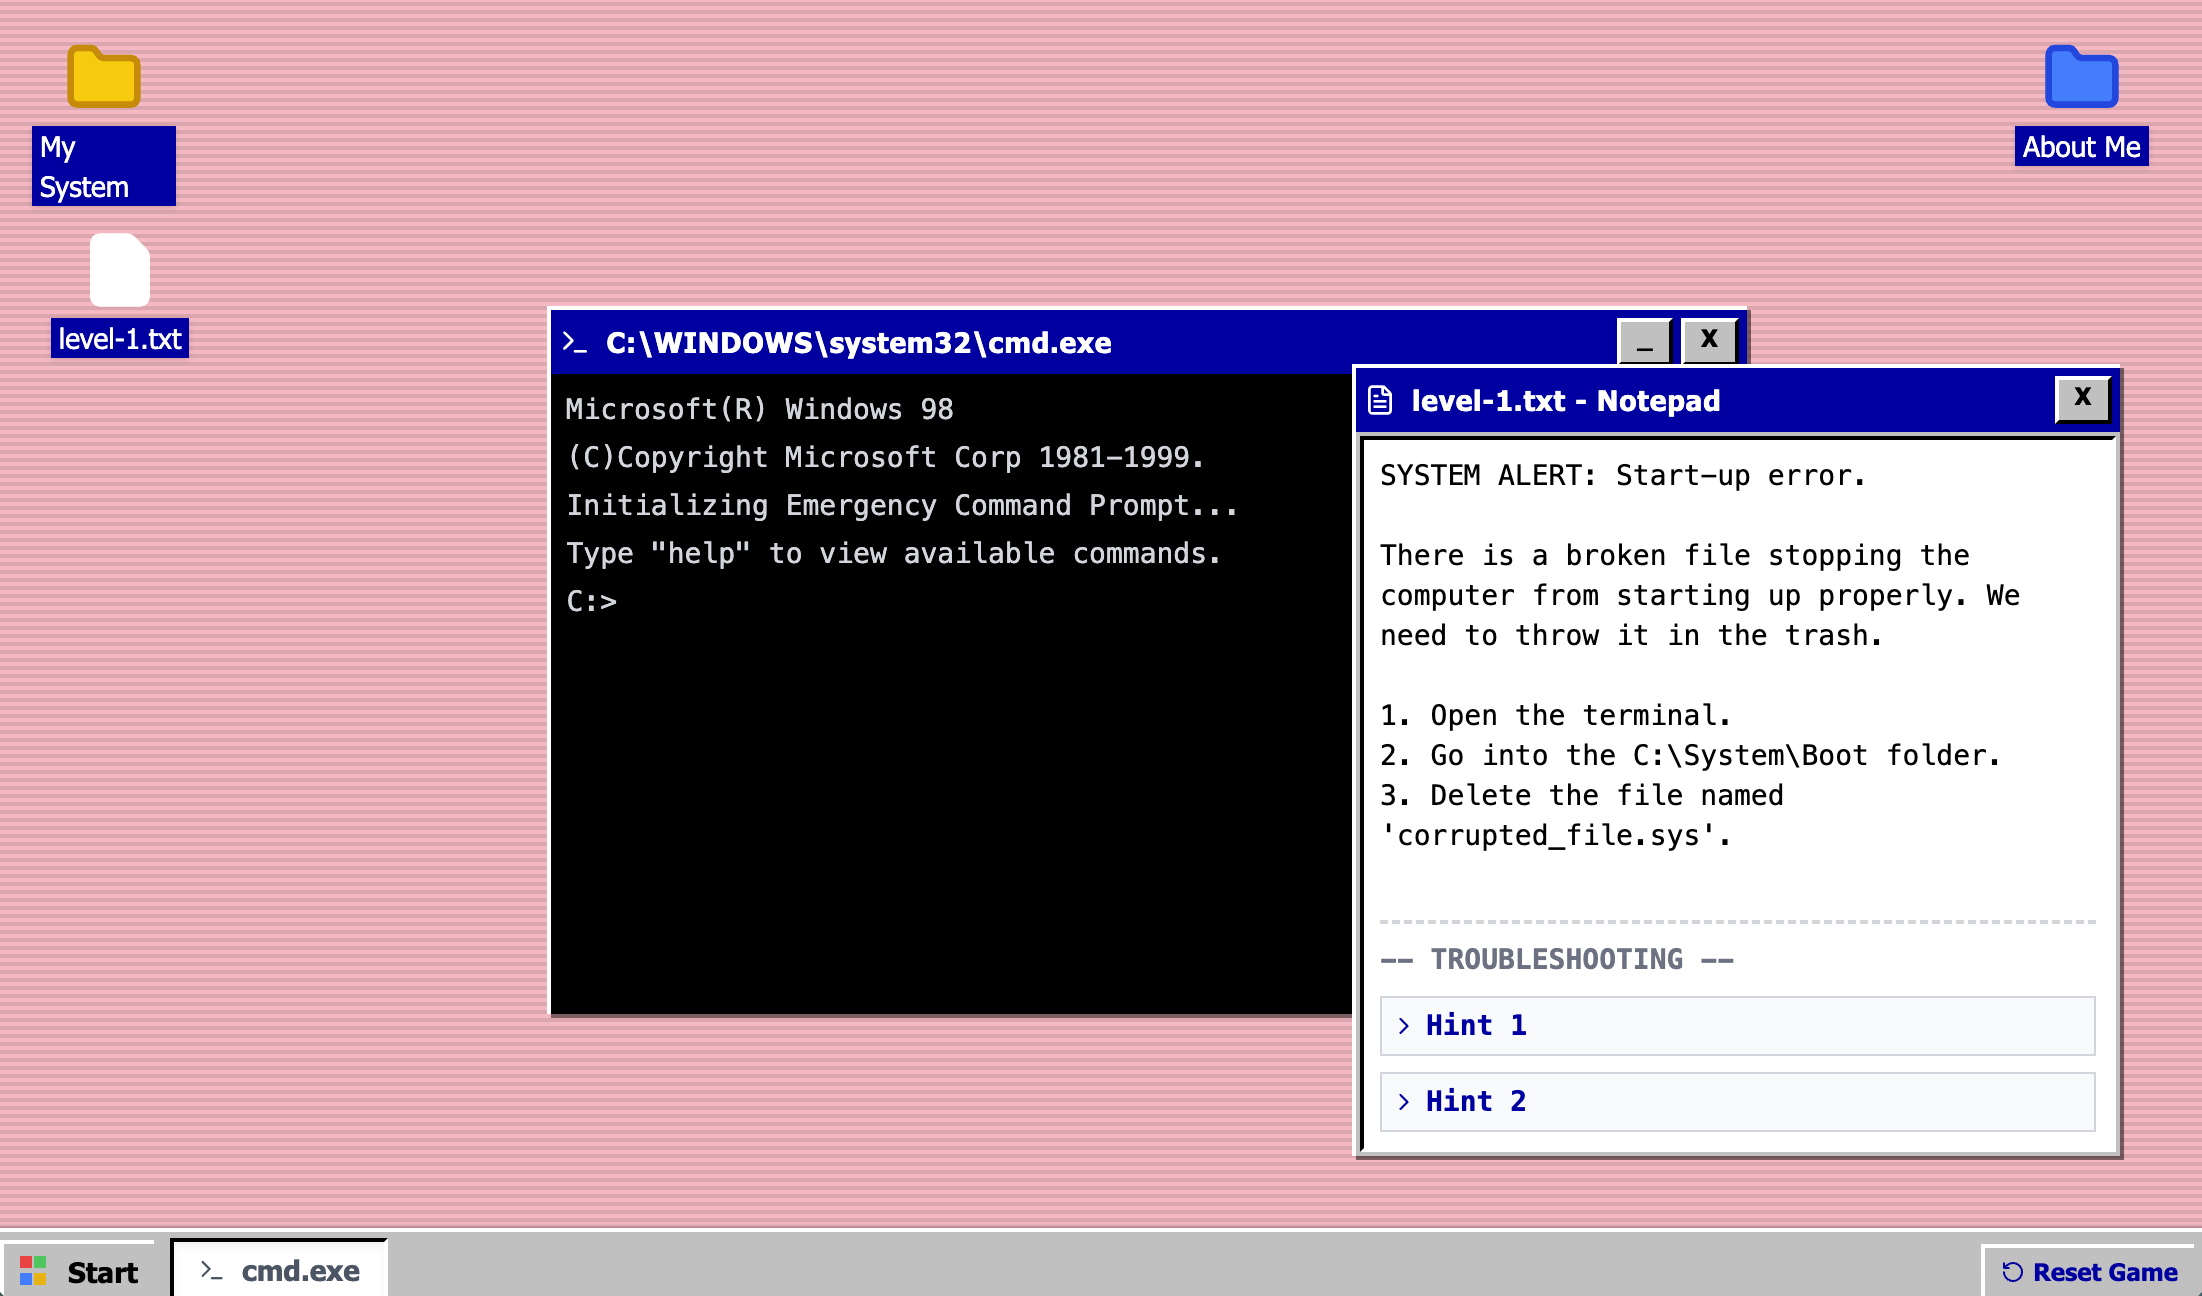Click the 'My System' desktop label
Image resolution: width=2202 pixels, height=1296 pixels.
click(104, 166)
